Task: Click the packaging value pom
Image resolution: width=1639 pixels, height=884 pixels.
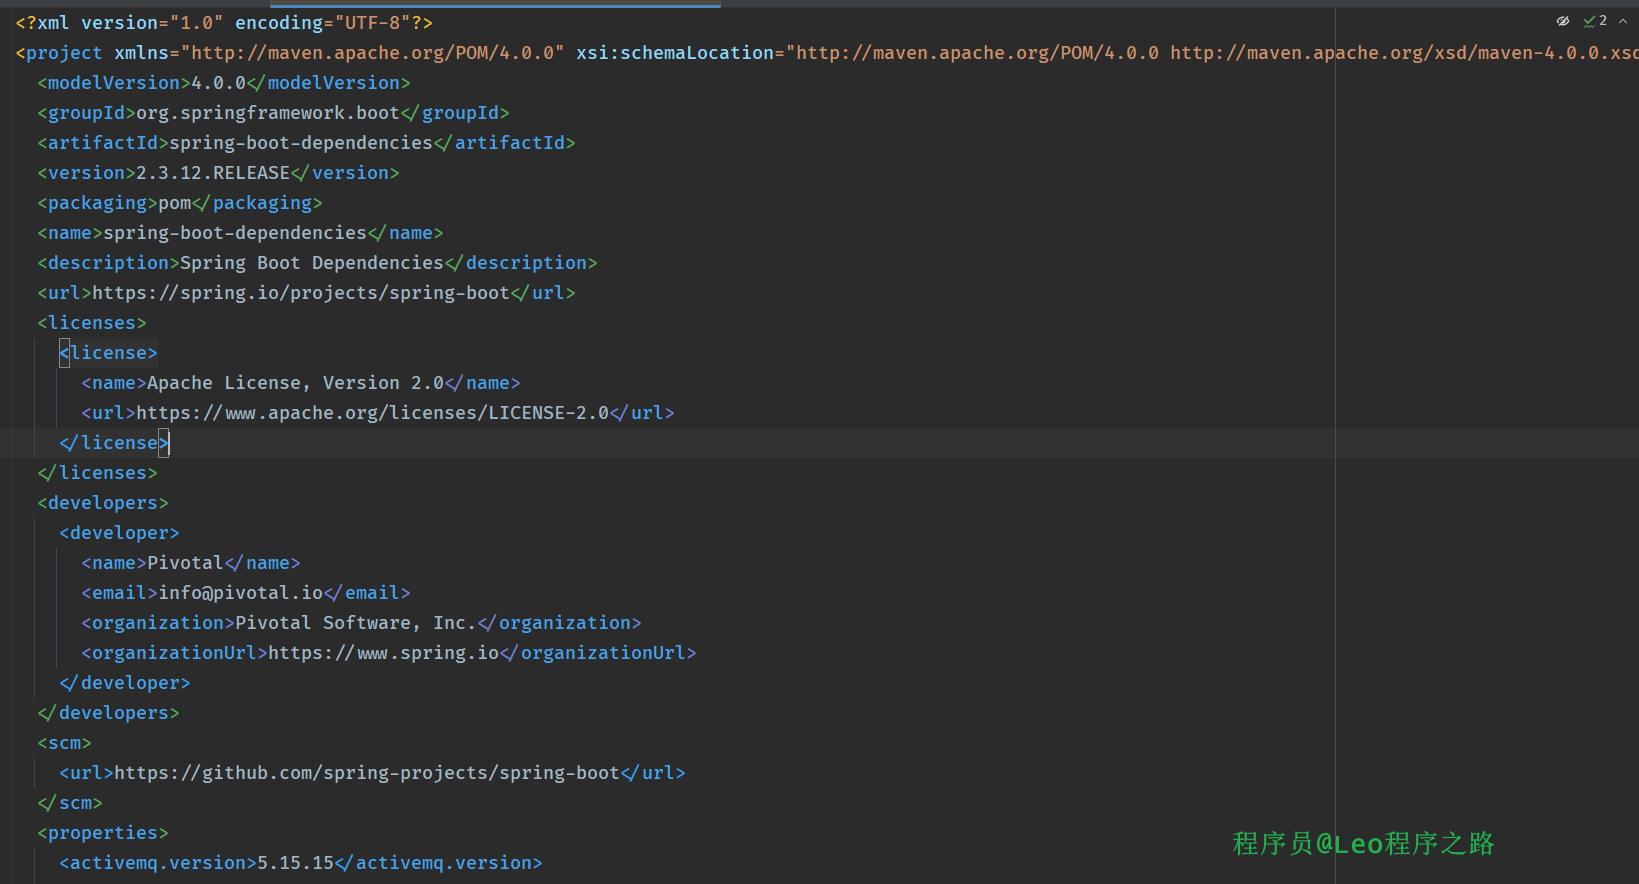Action: (174, 203)
